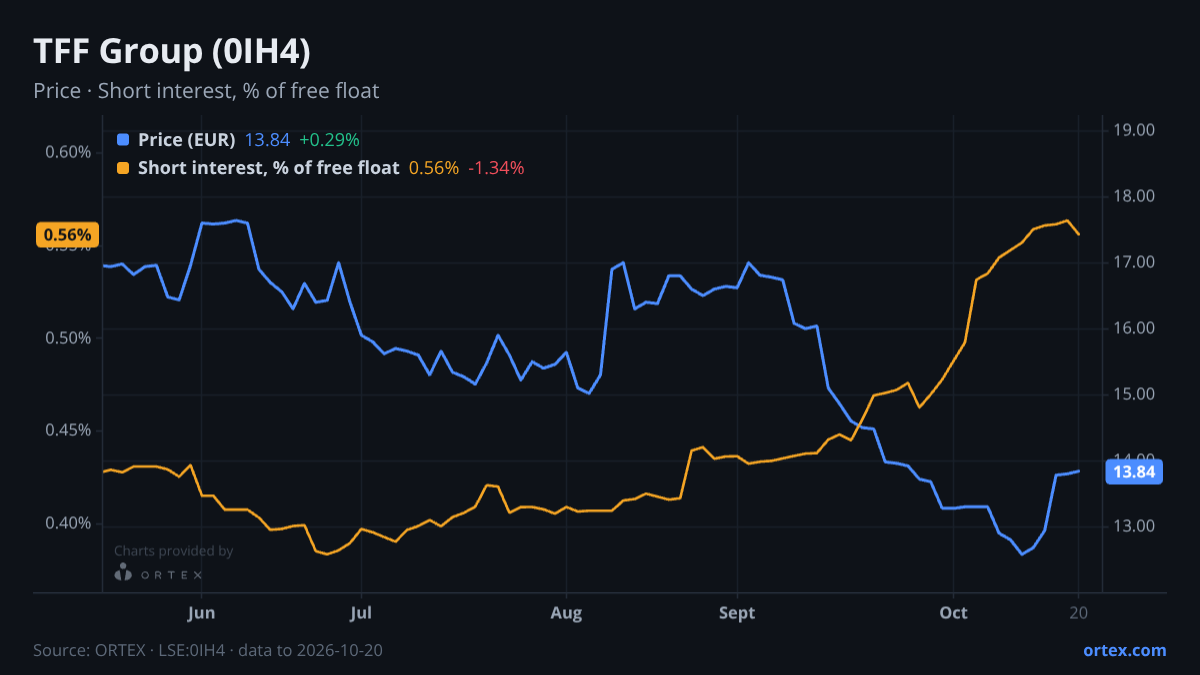
Task: Click the 16.00 right axis label
Action: (x=1135, y=328)
